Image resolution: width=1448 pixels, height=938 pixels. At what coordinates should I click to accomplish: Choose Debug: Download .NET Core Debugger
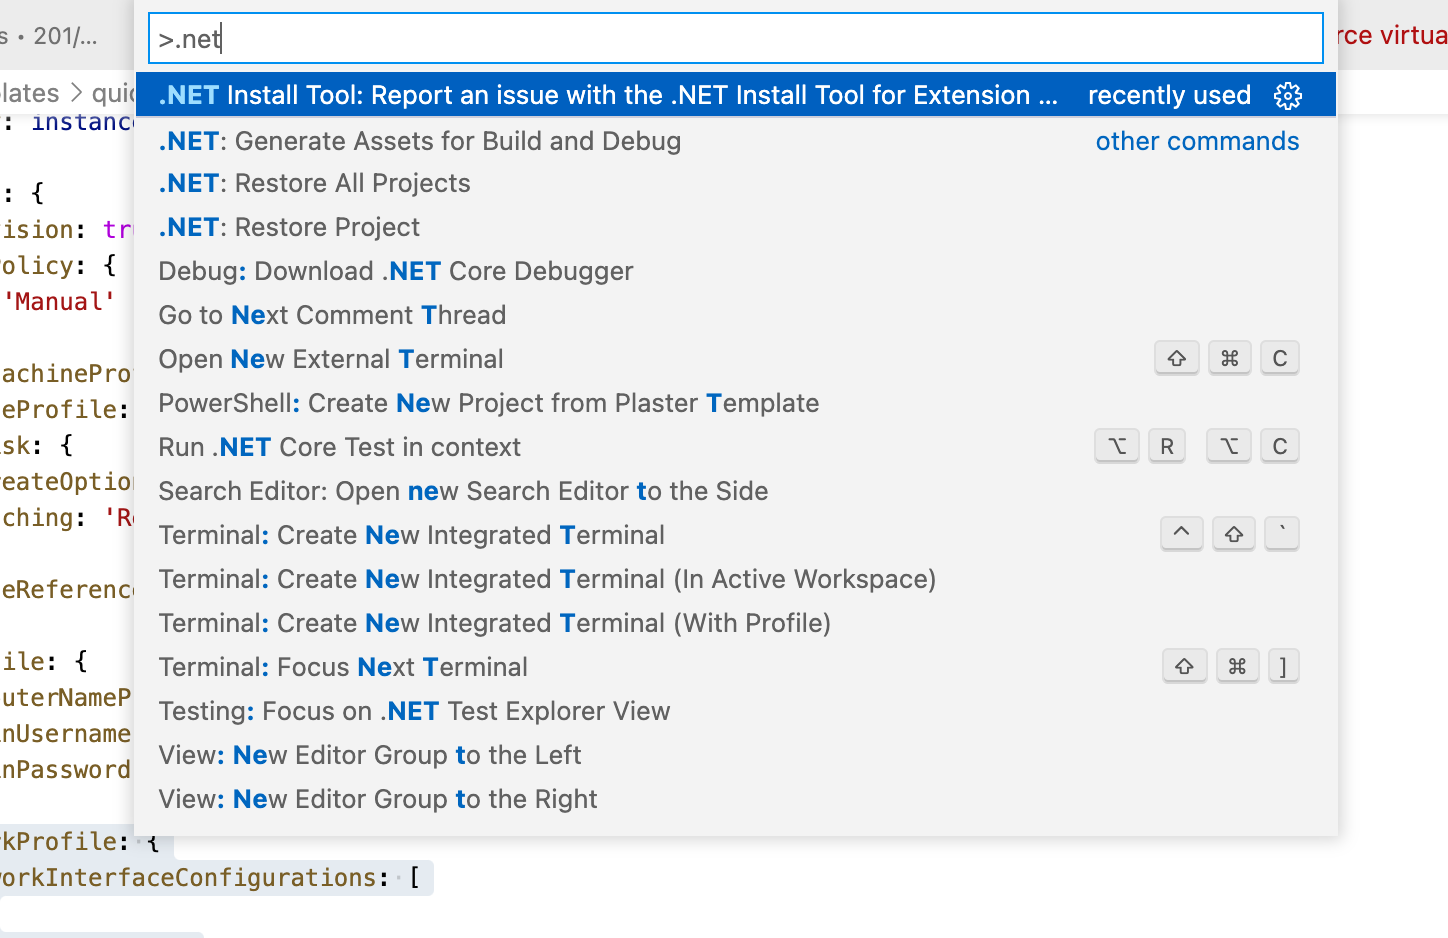pos(396,271)
